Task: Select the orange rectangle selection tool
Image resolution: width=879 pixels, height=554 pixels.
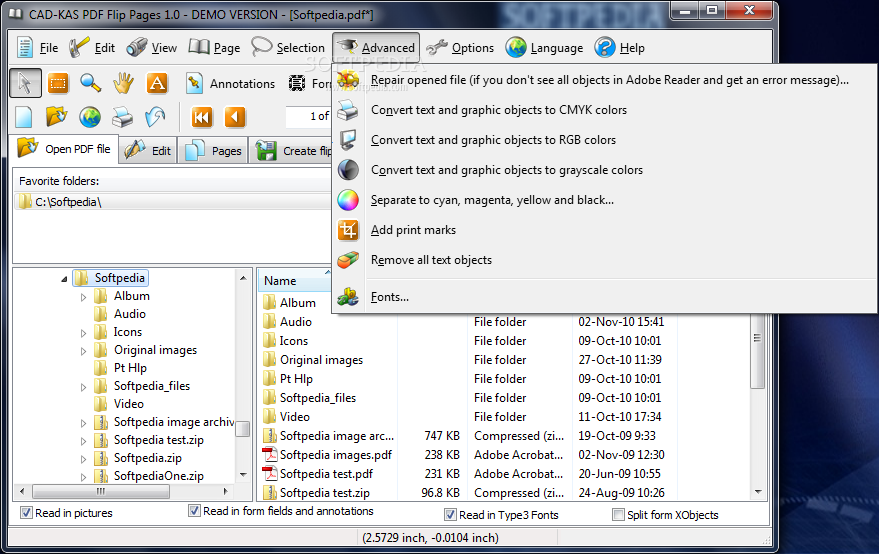Action: (58, 84)
